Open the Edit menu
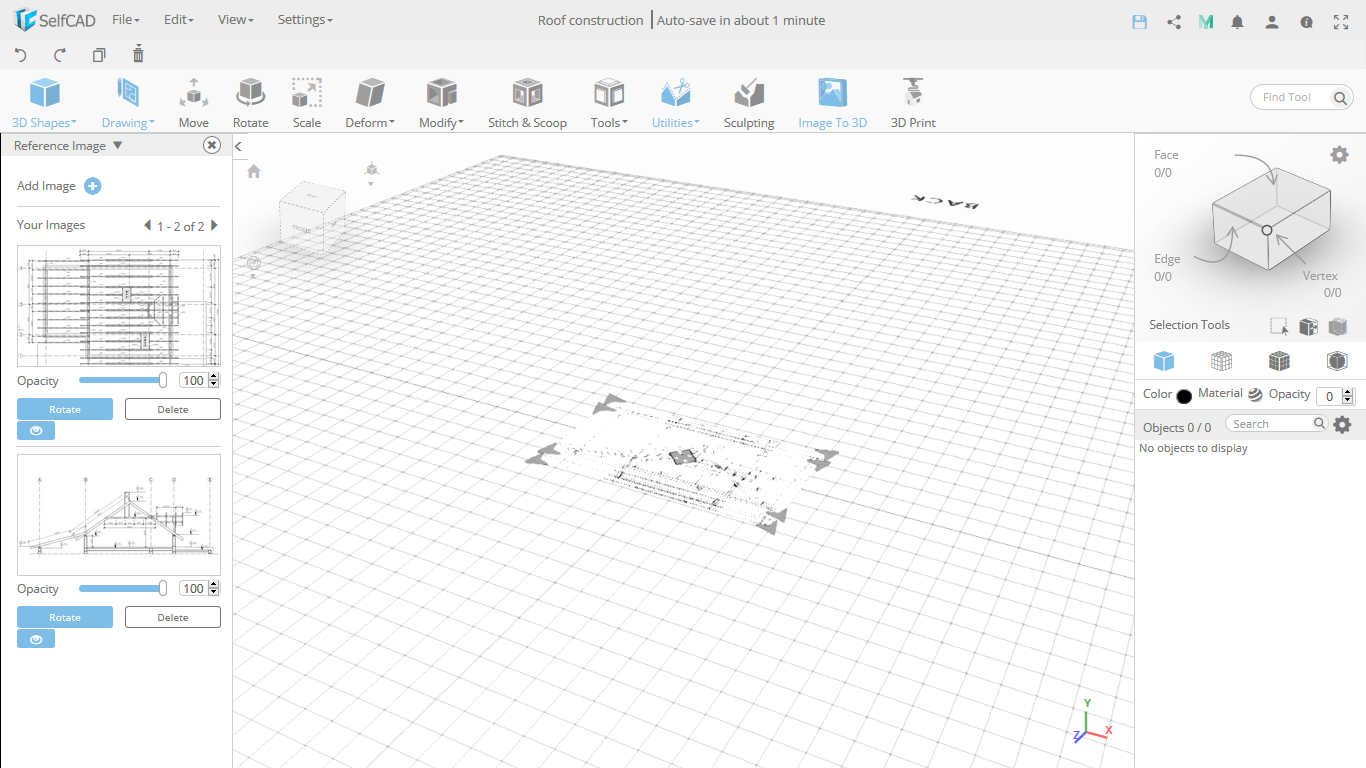Screen dimensions: 1366x768 click(178, 20)
